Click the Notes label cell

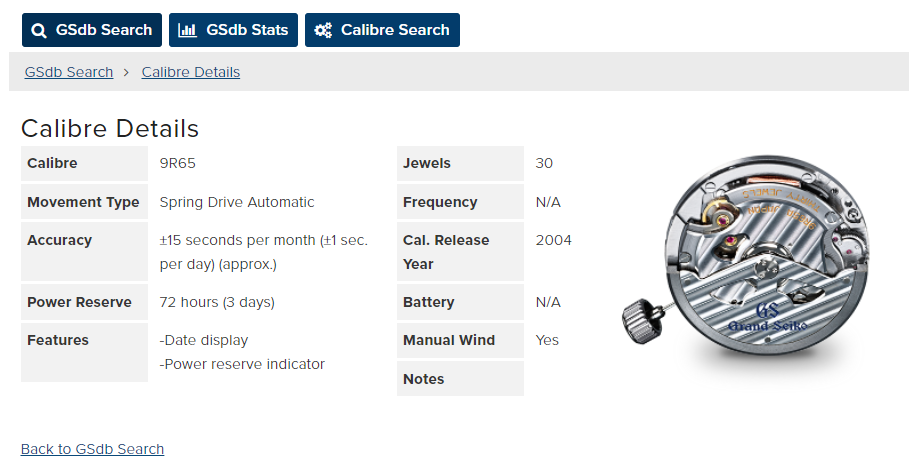point(460,379)
